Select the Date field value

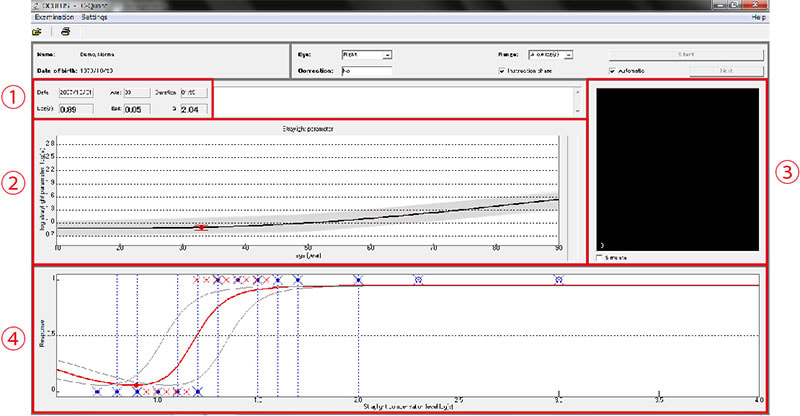click(x=76, y=93)
